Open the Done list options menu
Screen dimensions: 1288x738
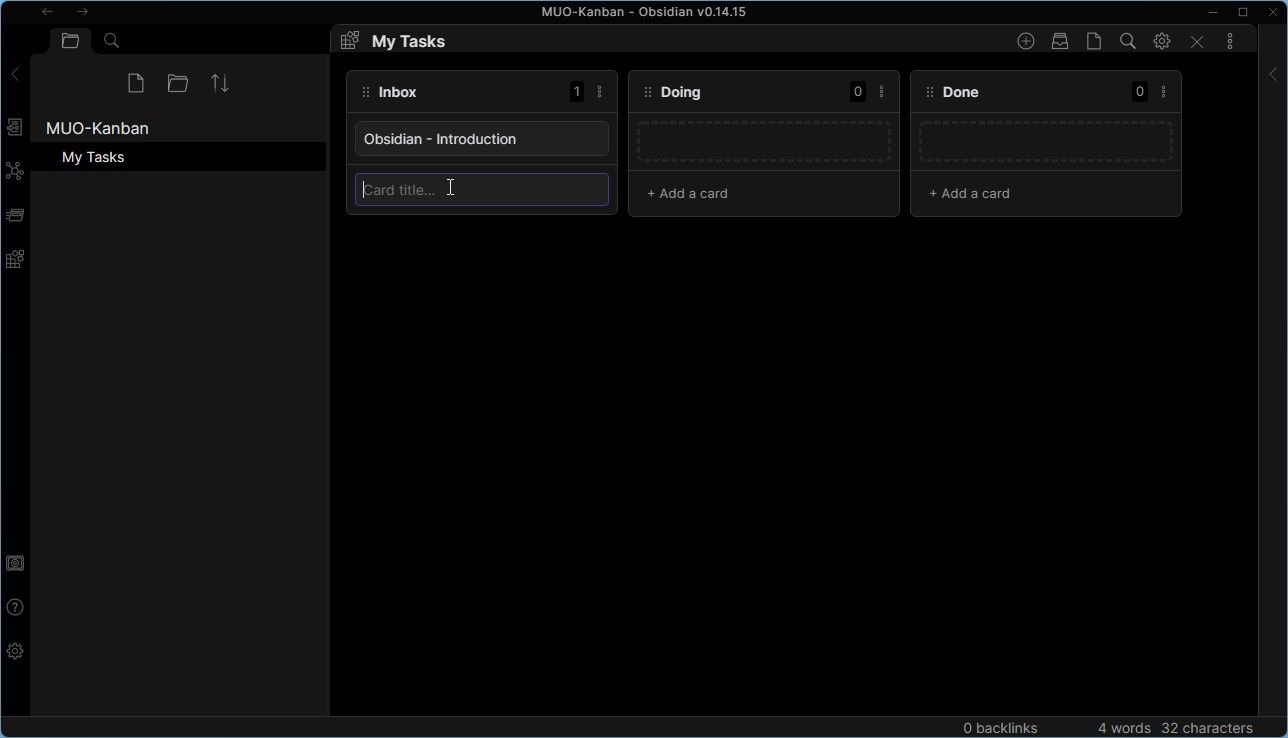1164,92
